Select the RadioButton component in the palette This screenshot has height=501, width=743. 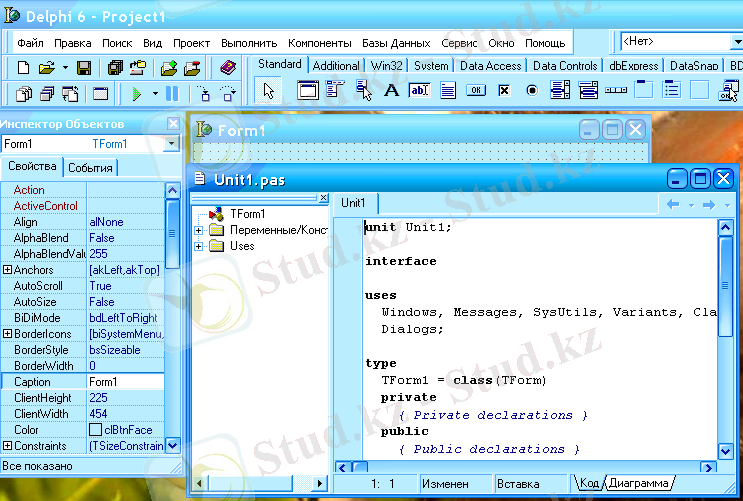[x=532, y=90]
